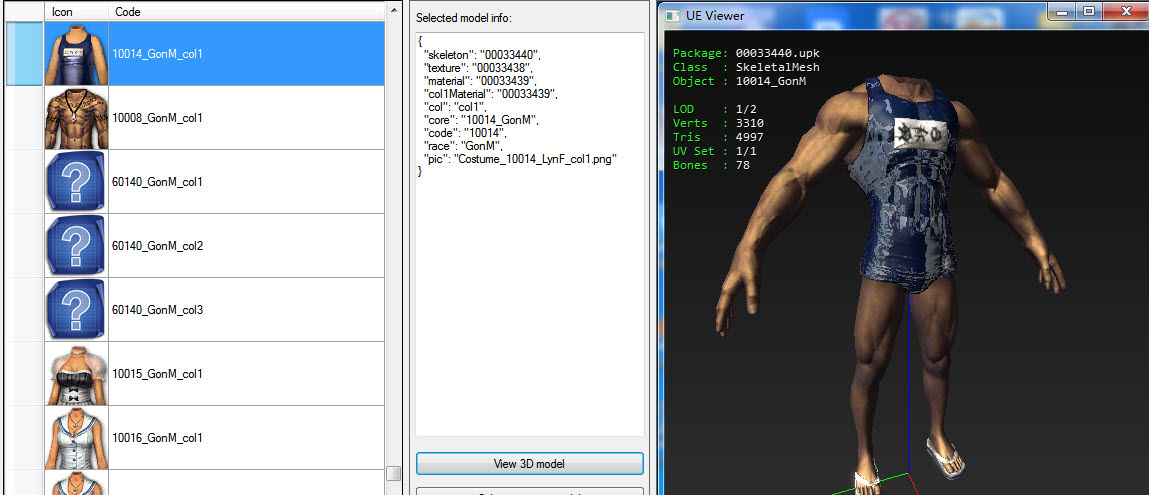Select the 10015_GonM_col1 maid outfit icon

(x=76, y=374)
